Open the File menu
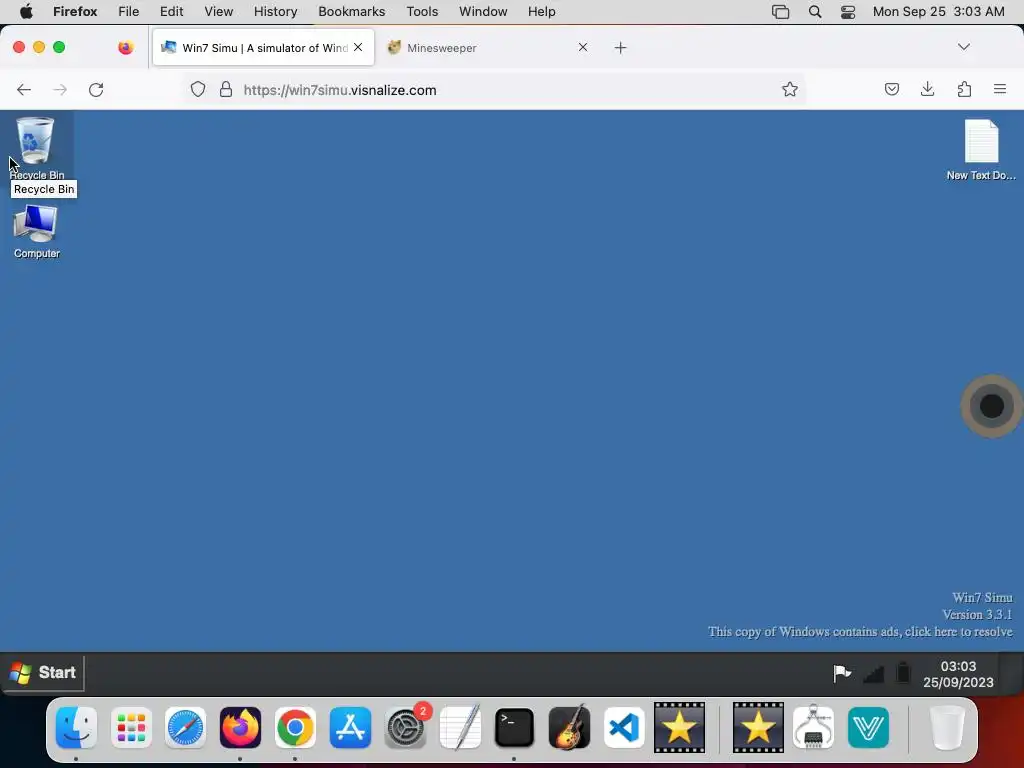Image resolution: width=1024 pixels, height=768 pixels. pyautogui.click(x=129, y=11)
